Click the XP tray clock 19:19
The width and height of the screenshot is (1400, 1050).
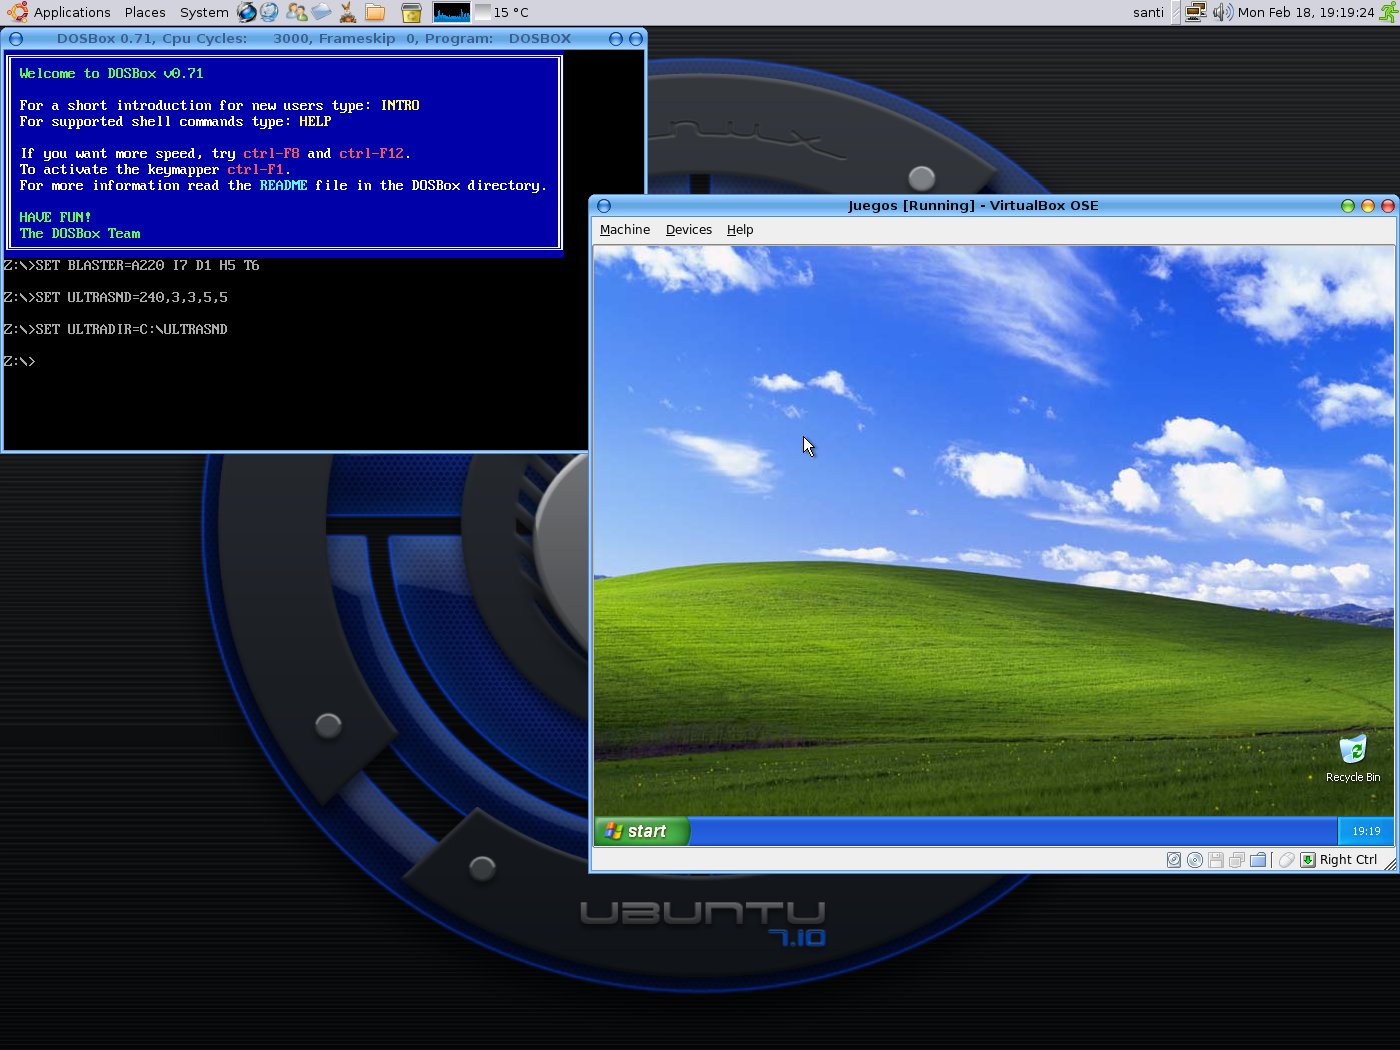click(1366, 831)
